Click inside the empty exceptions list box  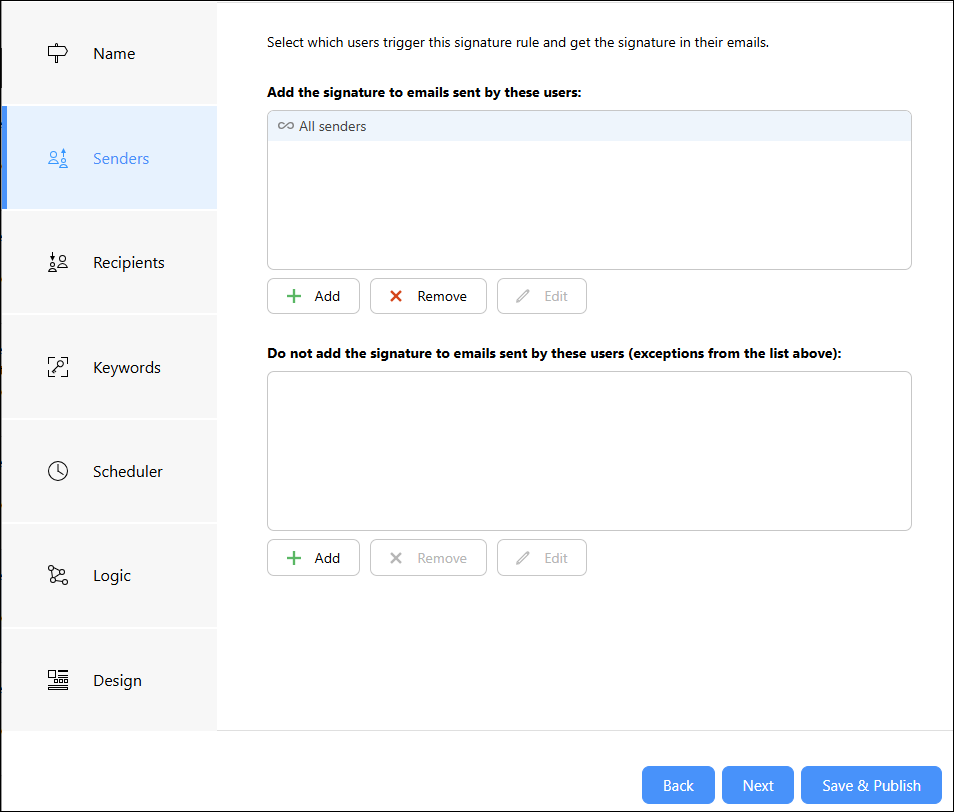(589, 451)
